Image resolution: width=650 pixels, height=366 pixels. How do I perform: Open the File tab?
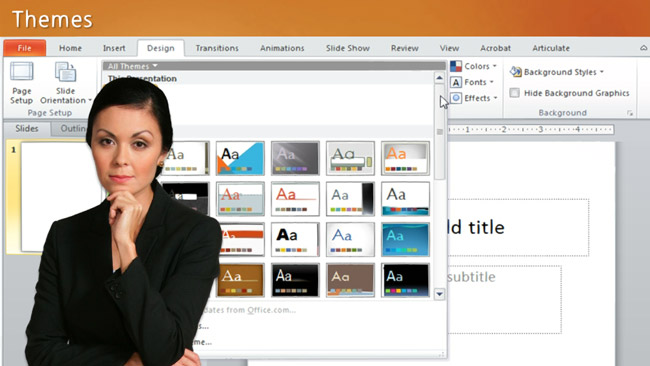click(x=24, y=48)
